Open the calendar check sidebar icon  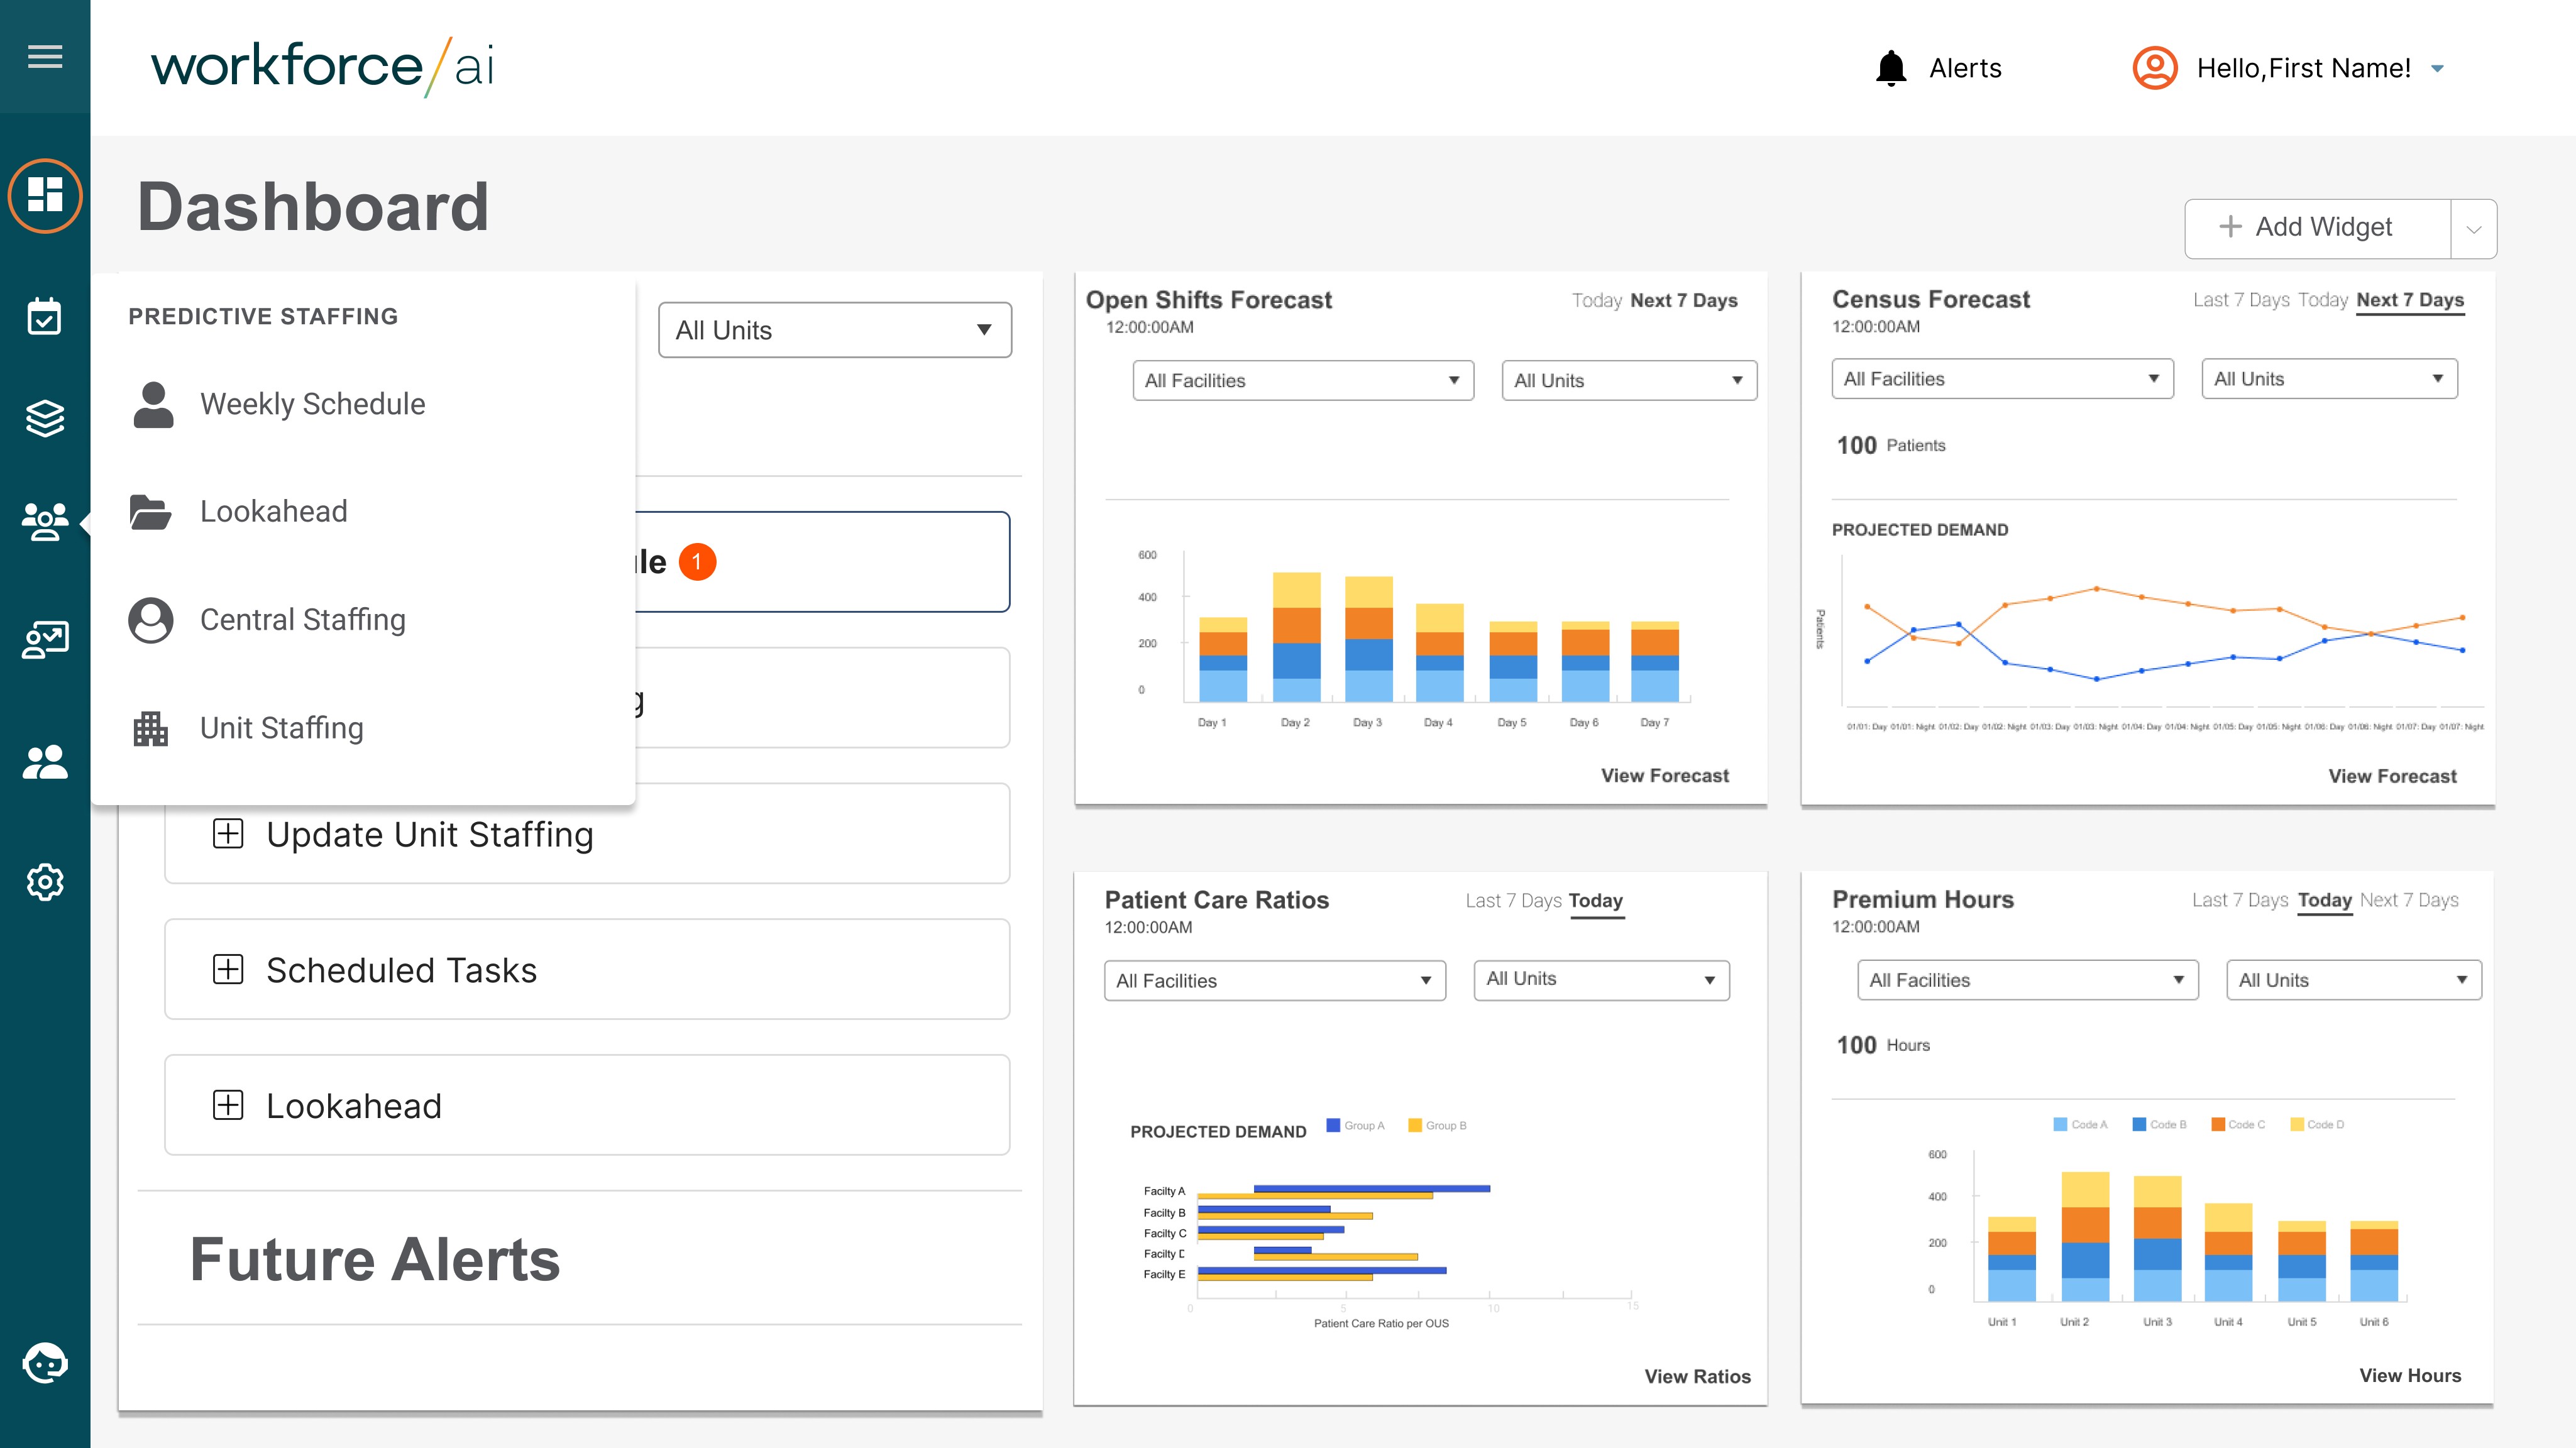tap(45, 317)
